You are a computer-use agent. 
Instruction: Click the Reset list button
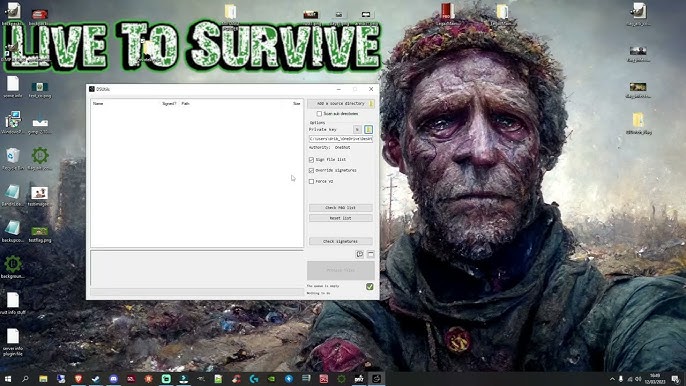click(340, 218)
